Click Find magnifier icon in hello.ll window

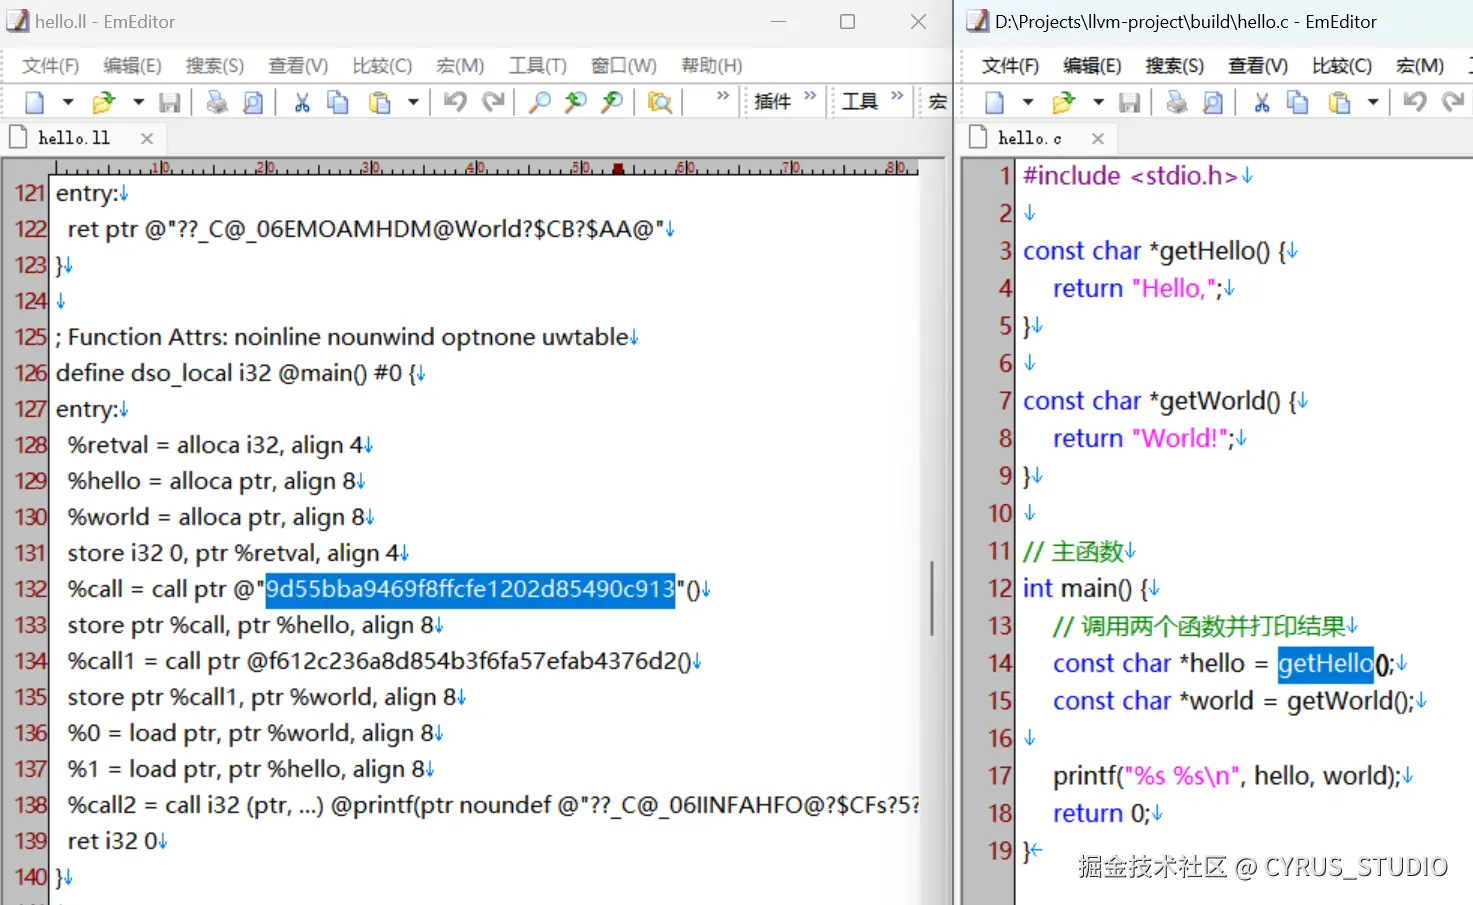point(540,102)
